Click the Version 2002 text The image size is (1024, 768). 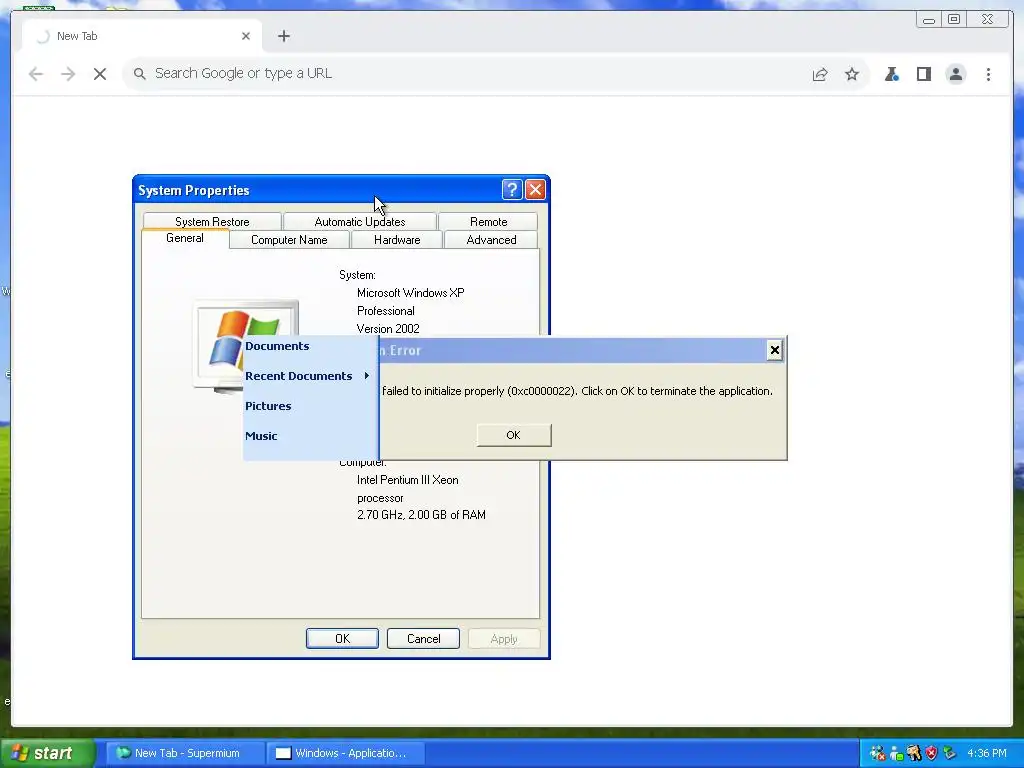[x=388, y=328]
